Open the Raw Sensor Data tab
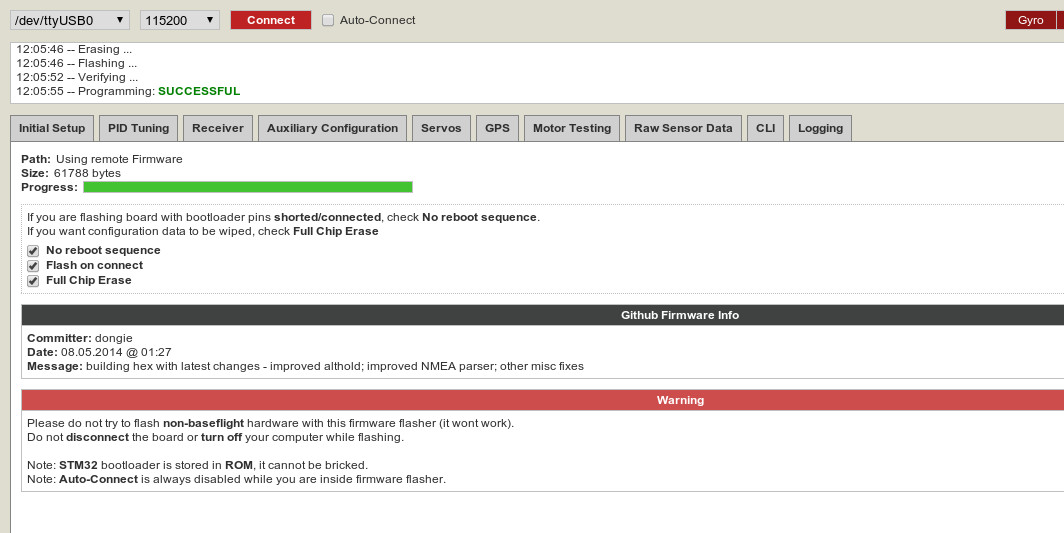Viewport: 1064px width, 533px height. [x=683, y=128]
